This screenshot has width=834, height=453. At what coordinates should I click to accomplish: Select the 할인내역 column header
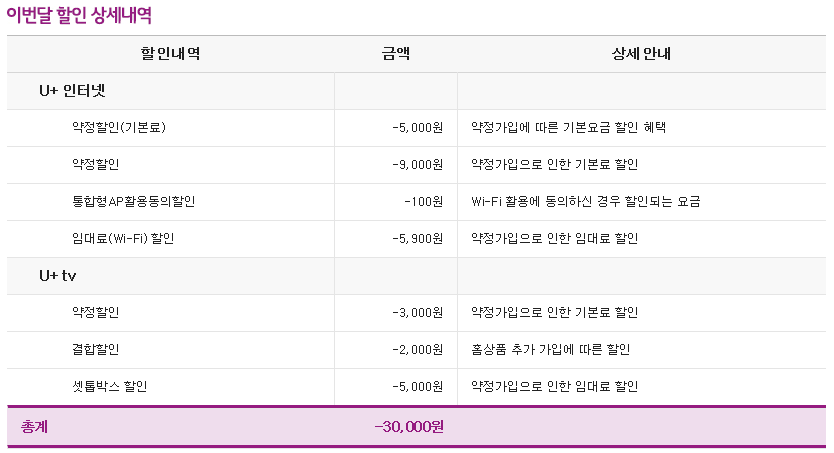(170, 54)
